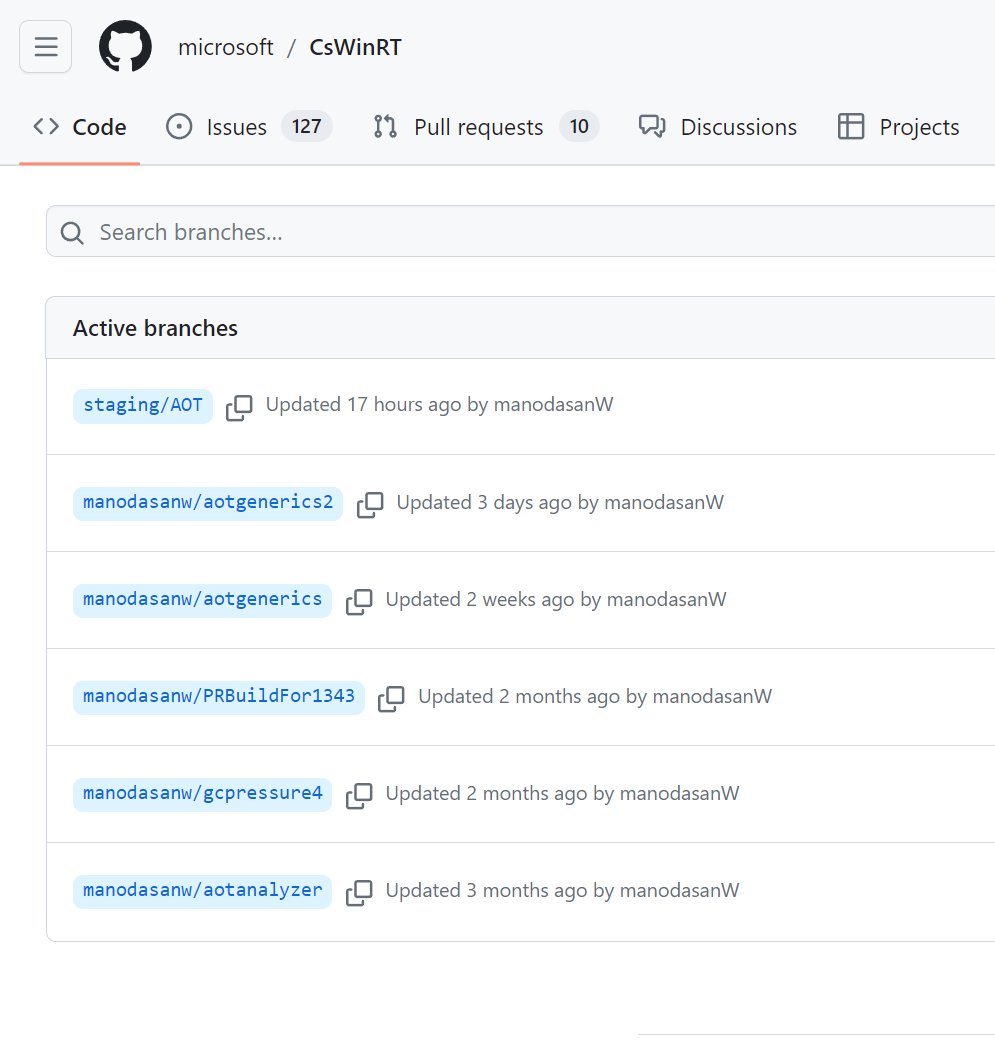This screenshot has width=995, height=1056.
Task: Open the CsWinRT repository link
Action: (x=355, y=47)
